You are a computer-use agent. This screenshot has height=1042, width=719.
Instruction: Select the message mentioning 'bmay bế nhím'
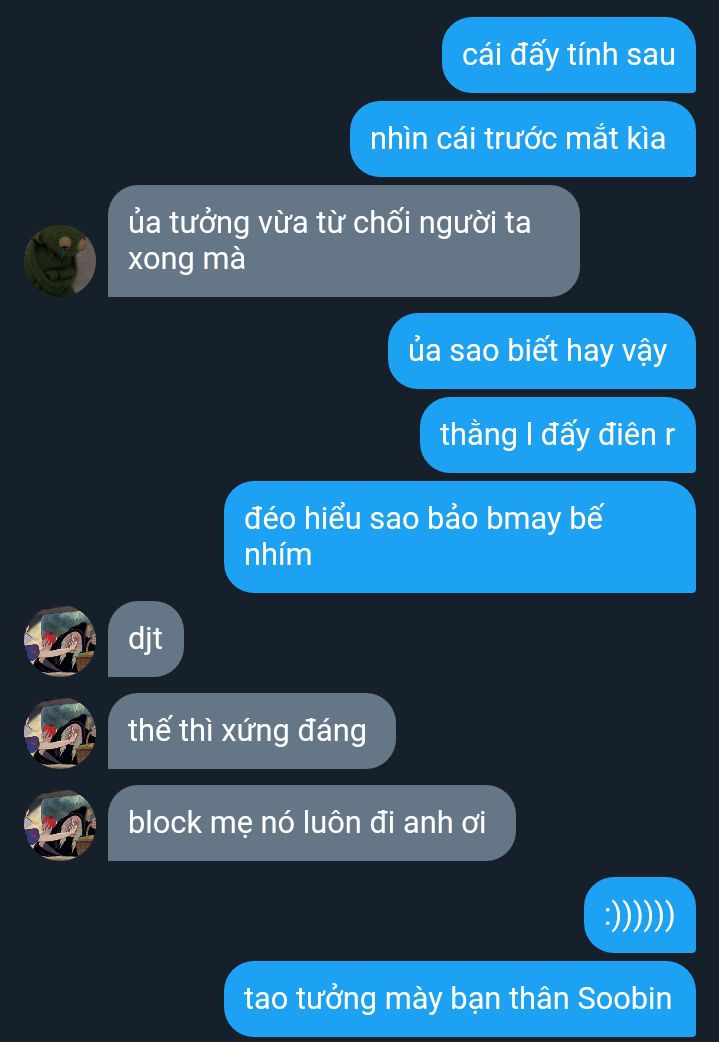pos(460,536)
